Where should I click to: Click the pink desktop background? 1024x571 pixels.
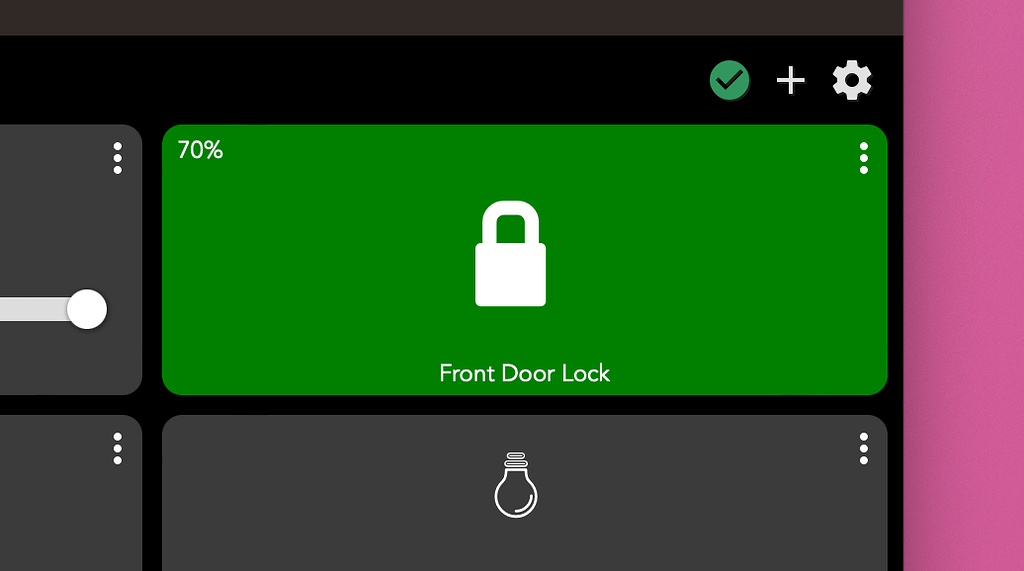click(x=964, y=286)
